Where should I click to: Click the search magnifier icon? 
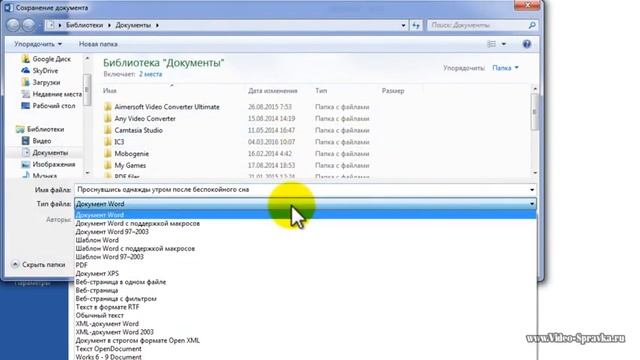tap(532, 25)
